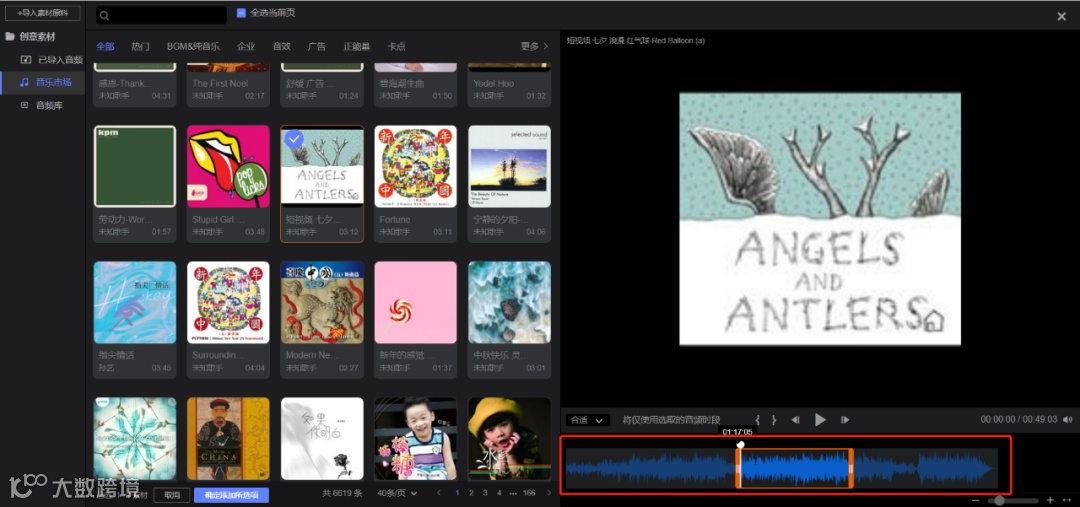The image size is (1080, 507).
Task: Select the Modern Ne... track thumbnail
Action: (x=322, y=302)
